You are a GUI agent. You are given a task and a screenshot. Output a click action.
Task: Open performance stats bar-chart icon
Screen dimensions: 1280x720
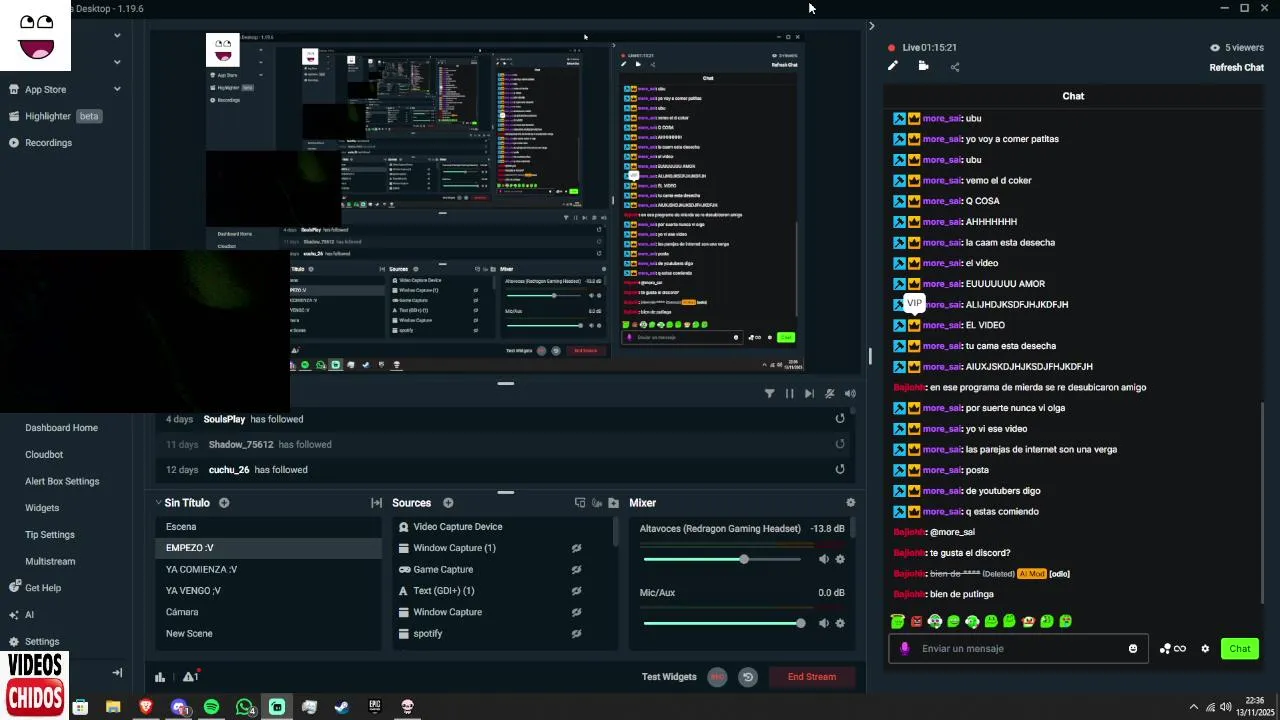pos(160,677)
